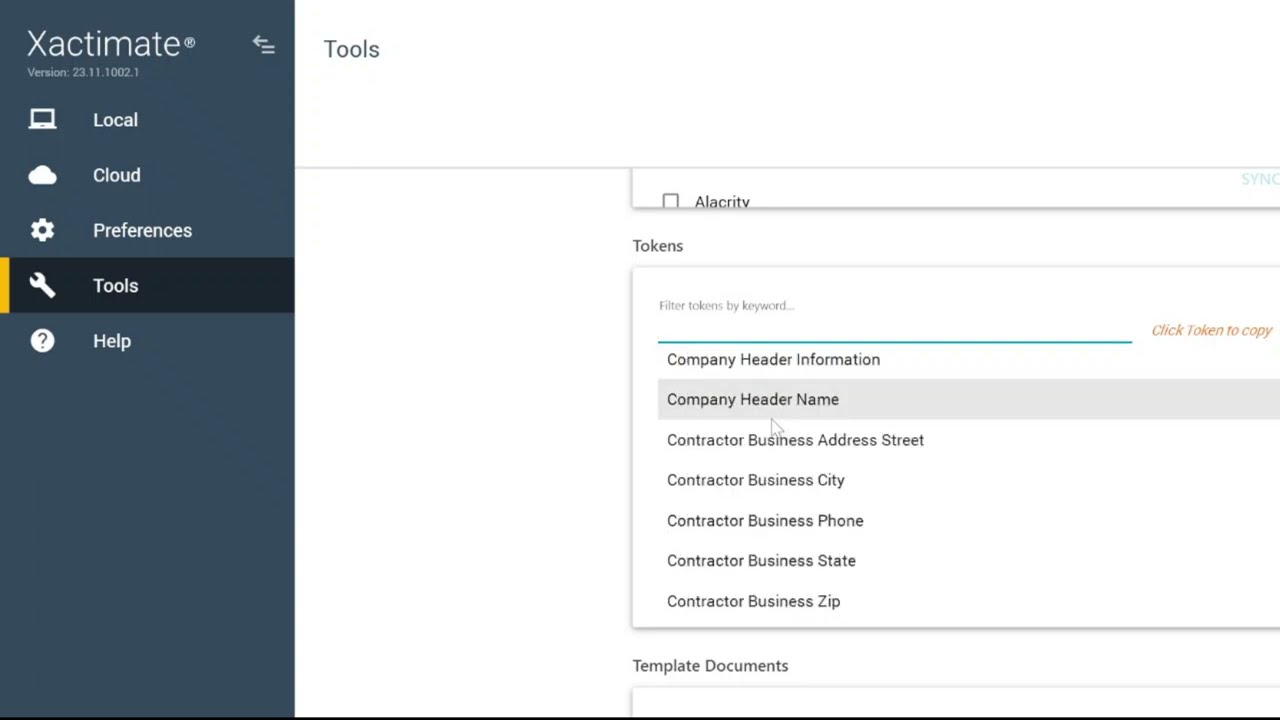This screenshot has height=720, width=1280.
Task: Click the Help question mark icon
Action: pos(42,341)
